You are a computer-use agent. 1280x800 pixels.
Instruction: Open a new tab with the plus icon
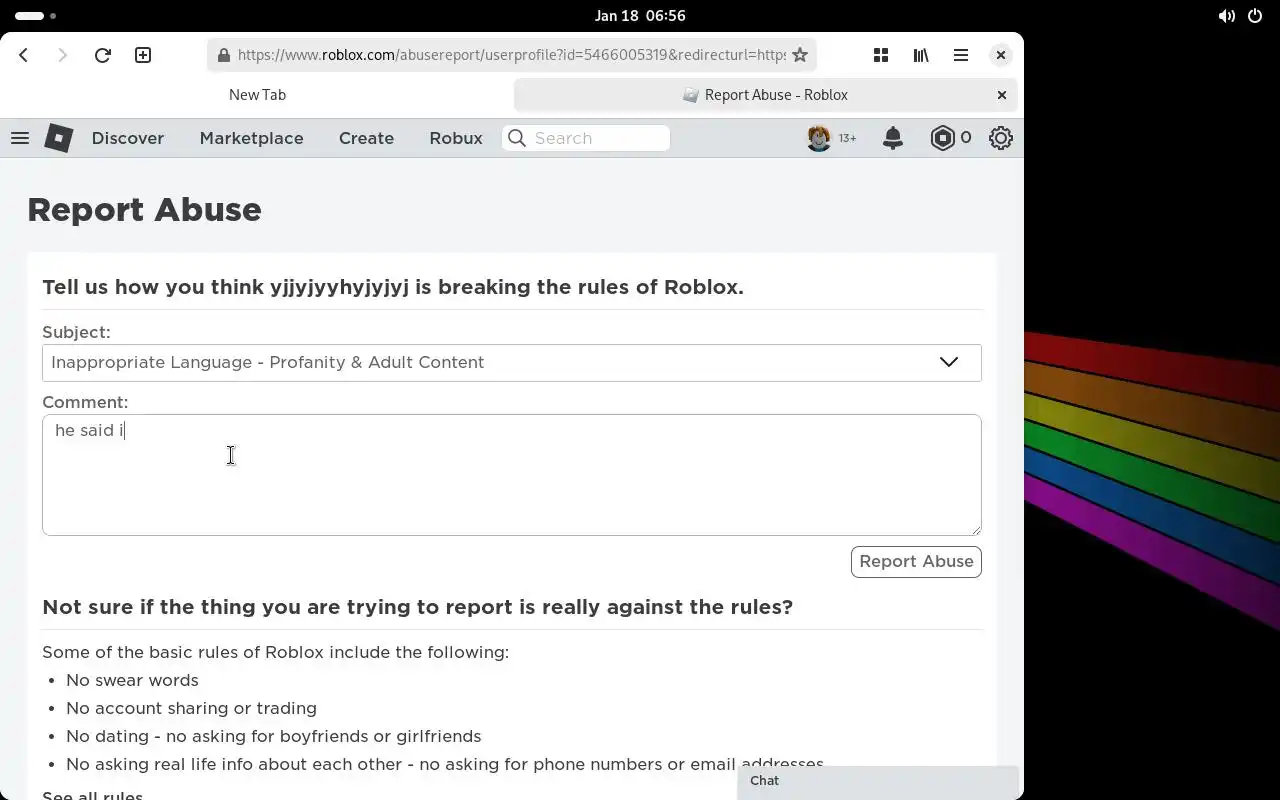pos(143,55)
